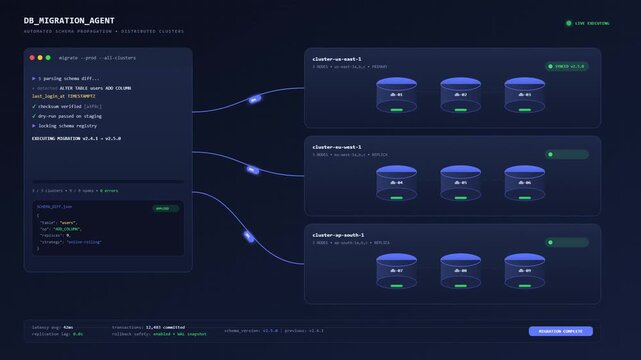
Task: Click the replication lag value in footer
Action: (x=78, y=334)
